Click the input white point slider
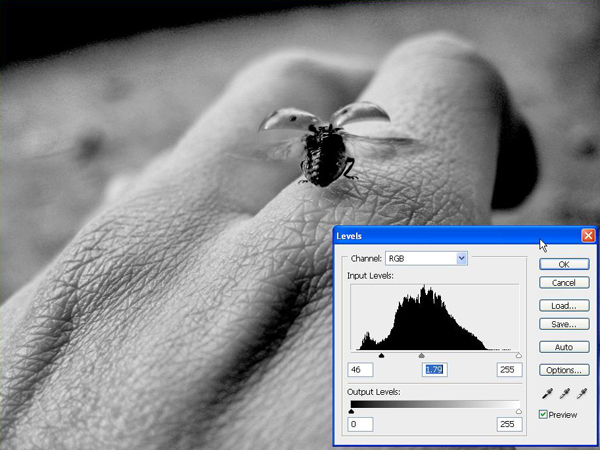 click(x=518, y=356)
